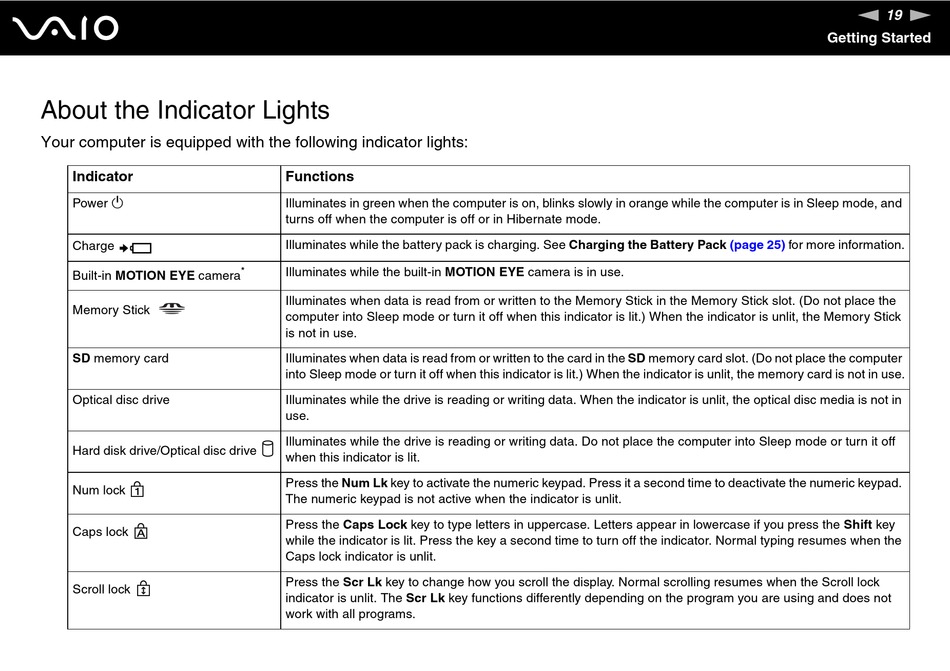Click the page number 19

894,15
